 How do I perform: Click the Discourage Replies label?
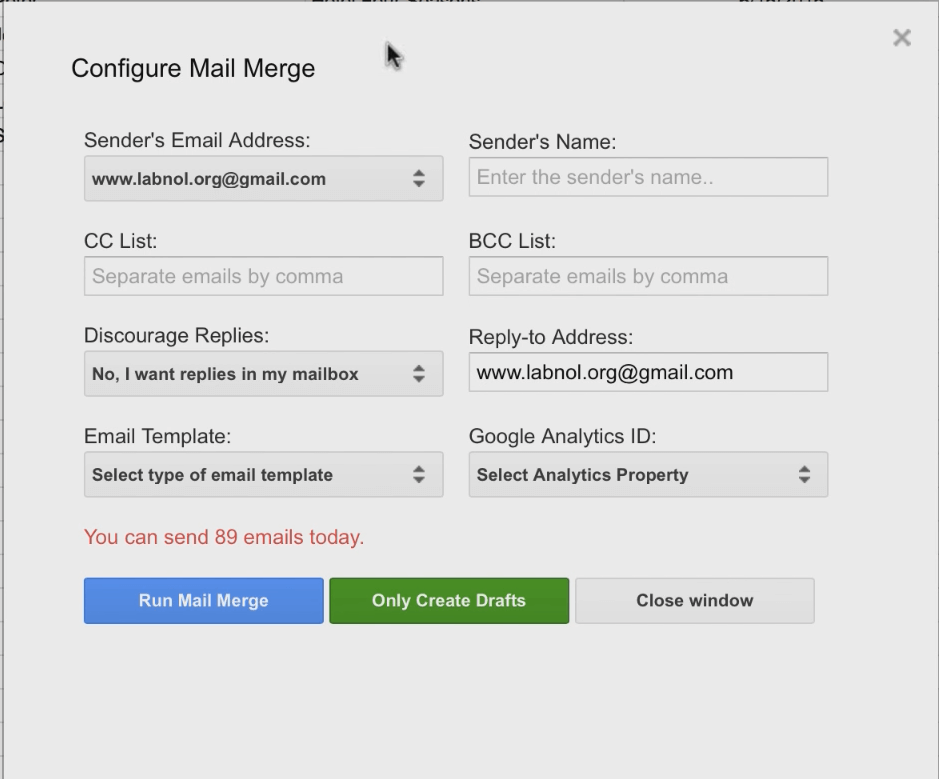pyautogui.click(x=176, y=336)
